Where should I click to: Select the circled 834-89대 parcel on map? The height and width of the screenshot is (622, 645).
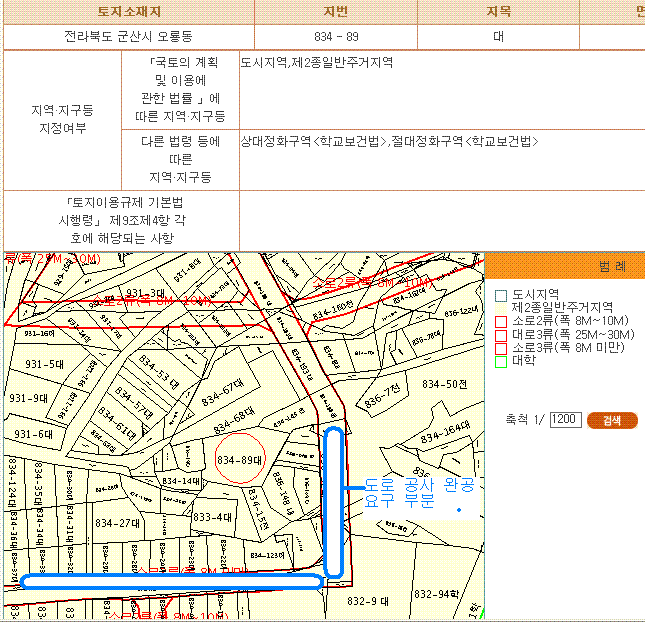click(239, 460)
